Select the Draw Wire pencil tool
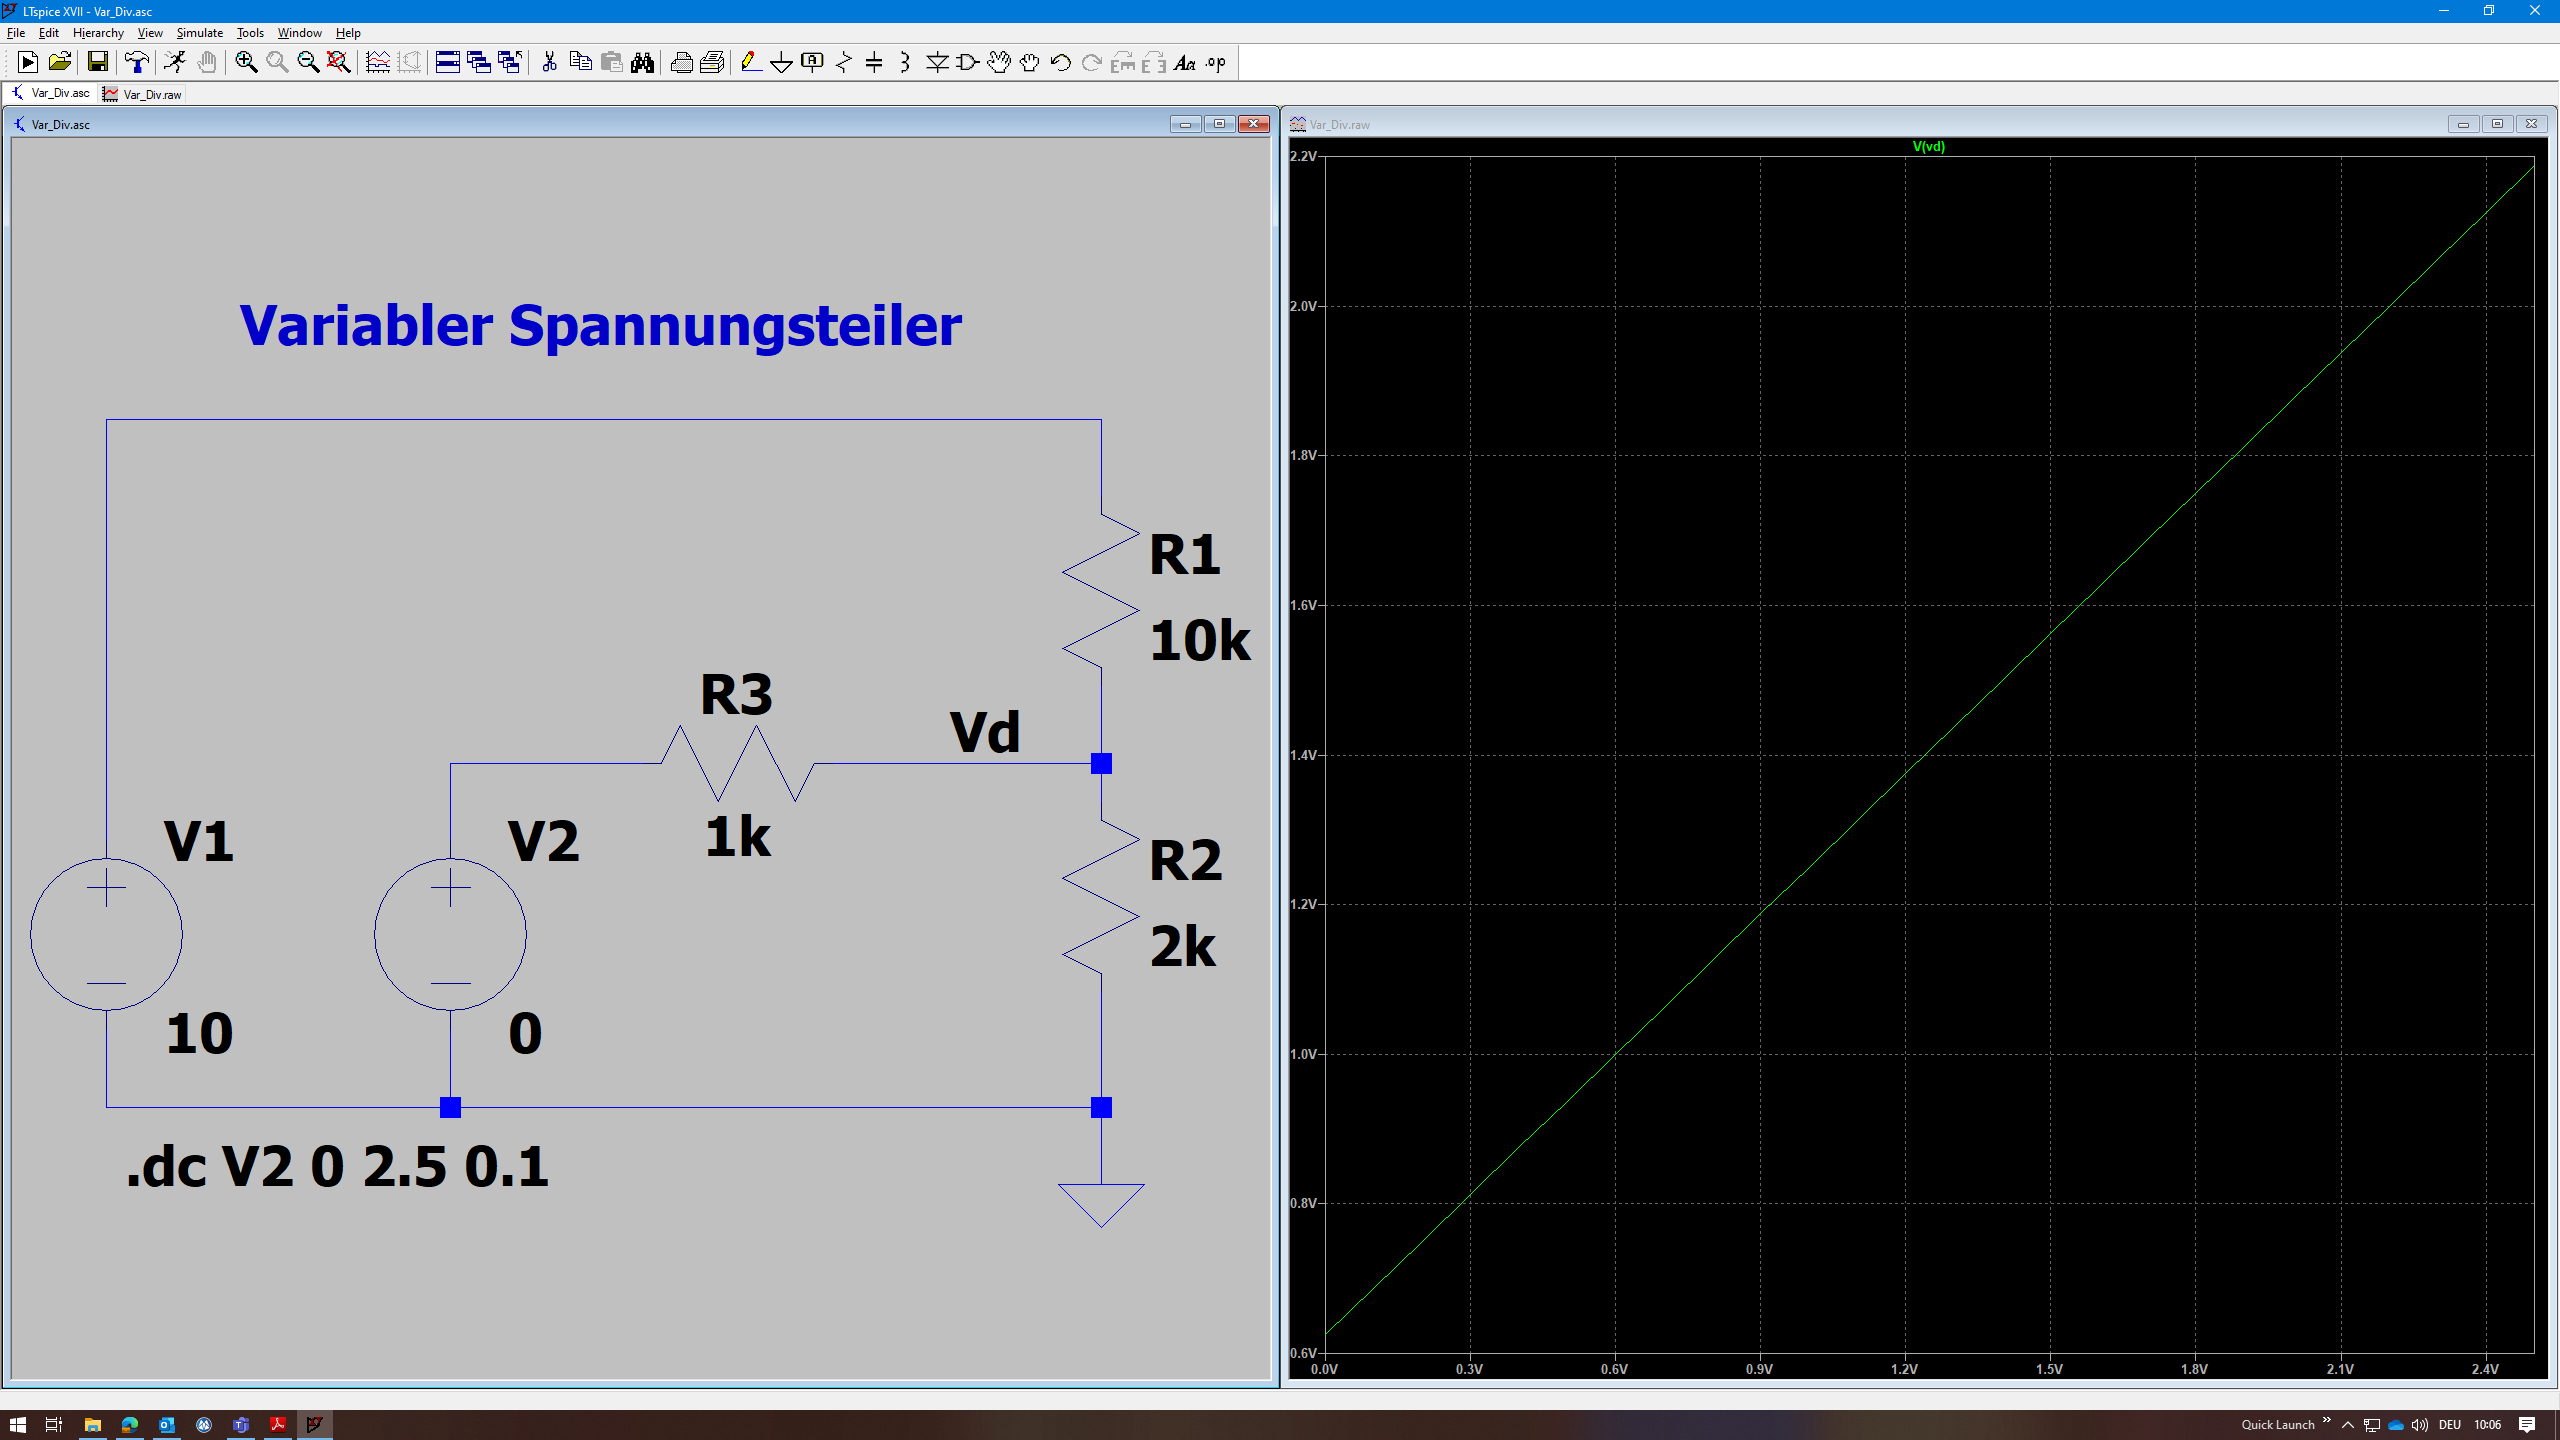2560x1440 pixels. click(x=750, y=63)
